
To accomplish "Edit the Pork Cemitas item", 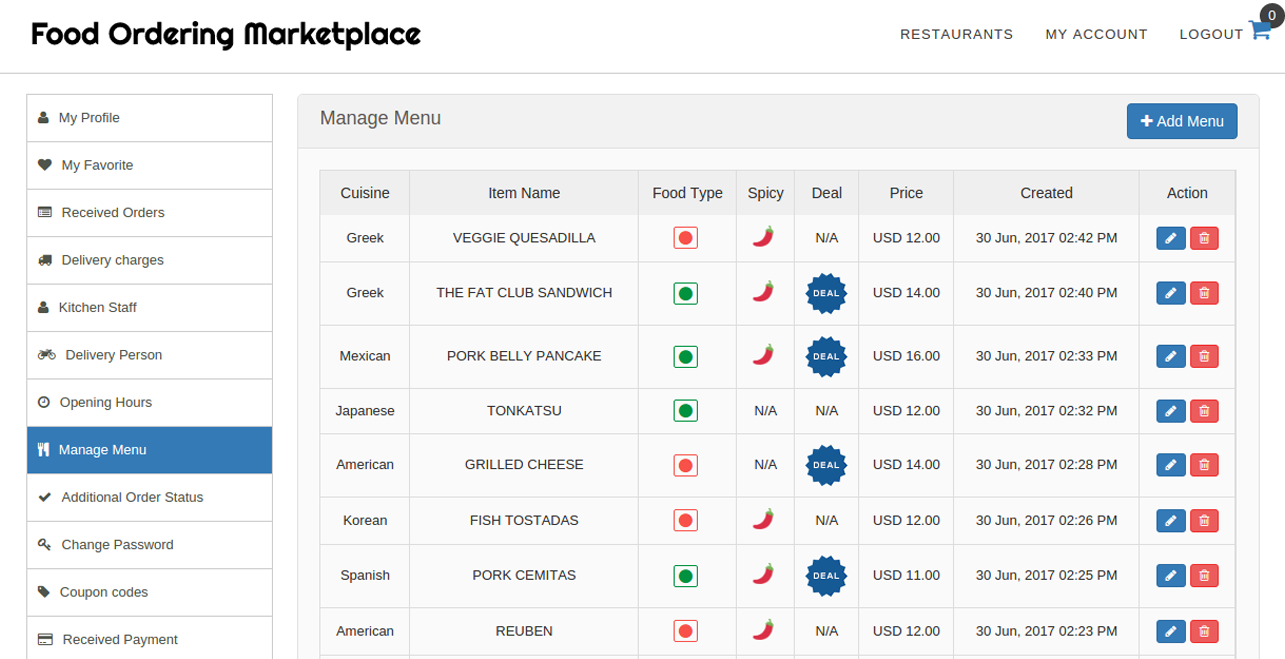I will (1171, 576).
